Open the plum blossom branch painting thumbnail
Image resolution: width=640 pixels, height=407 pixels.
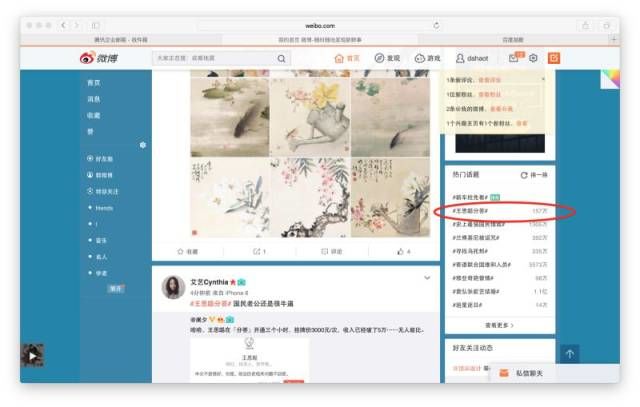point(310,198)
